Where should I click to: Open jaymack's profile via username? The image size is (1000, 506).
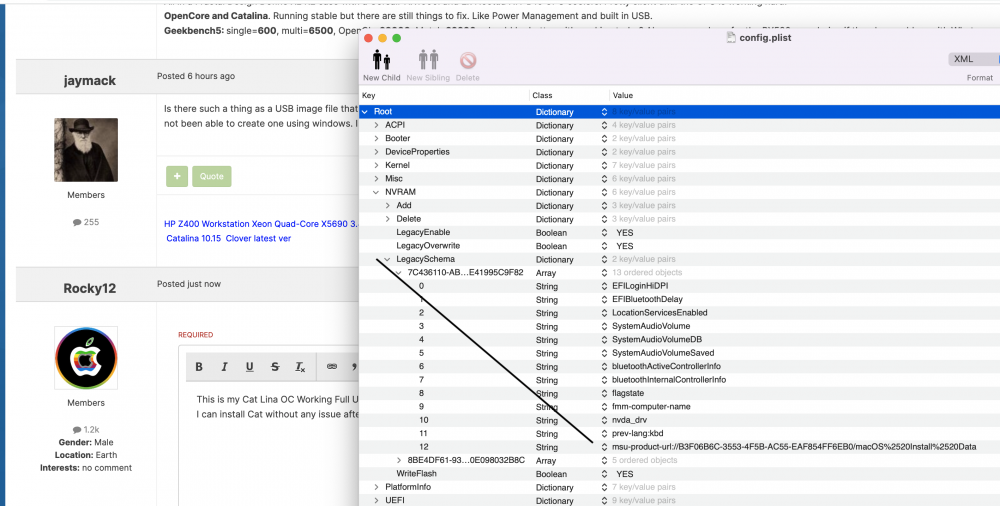pyautogui.click(x=90, y=80)
